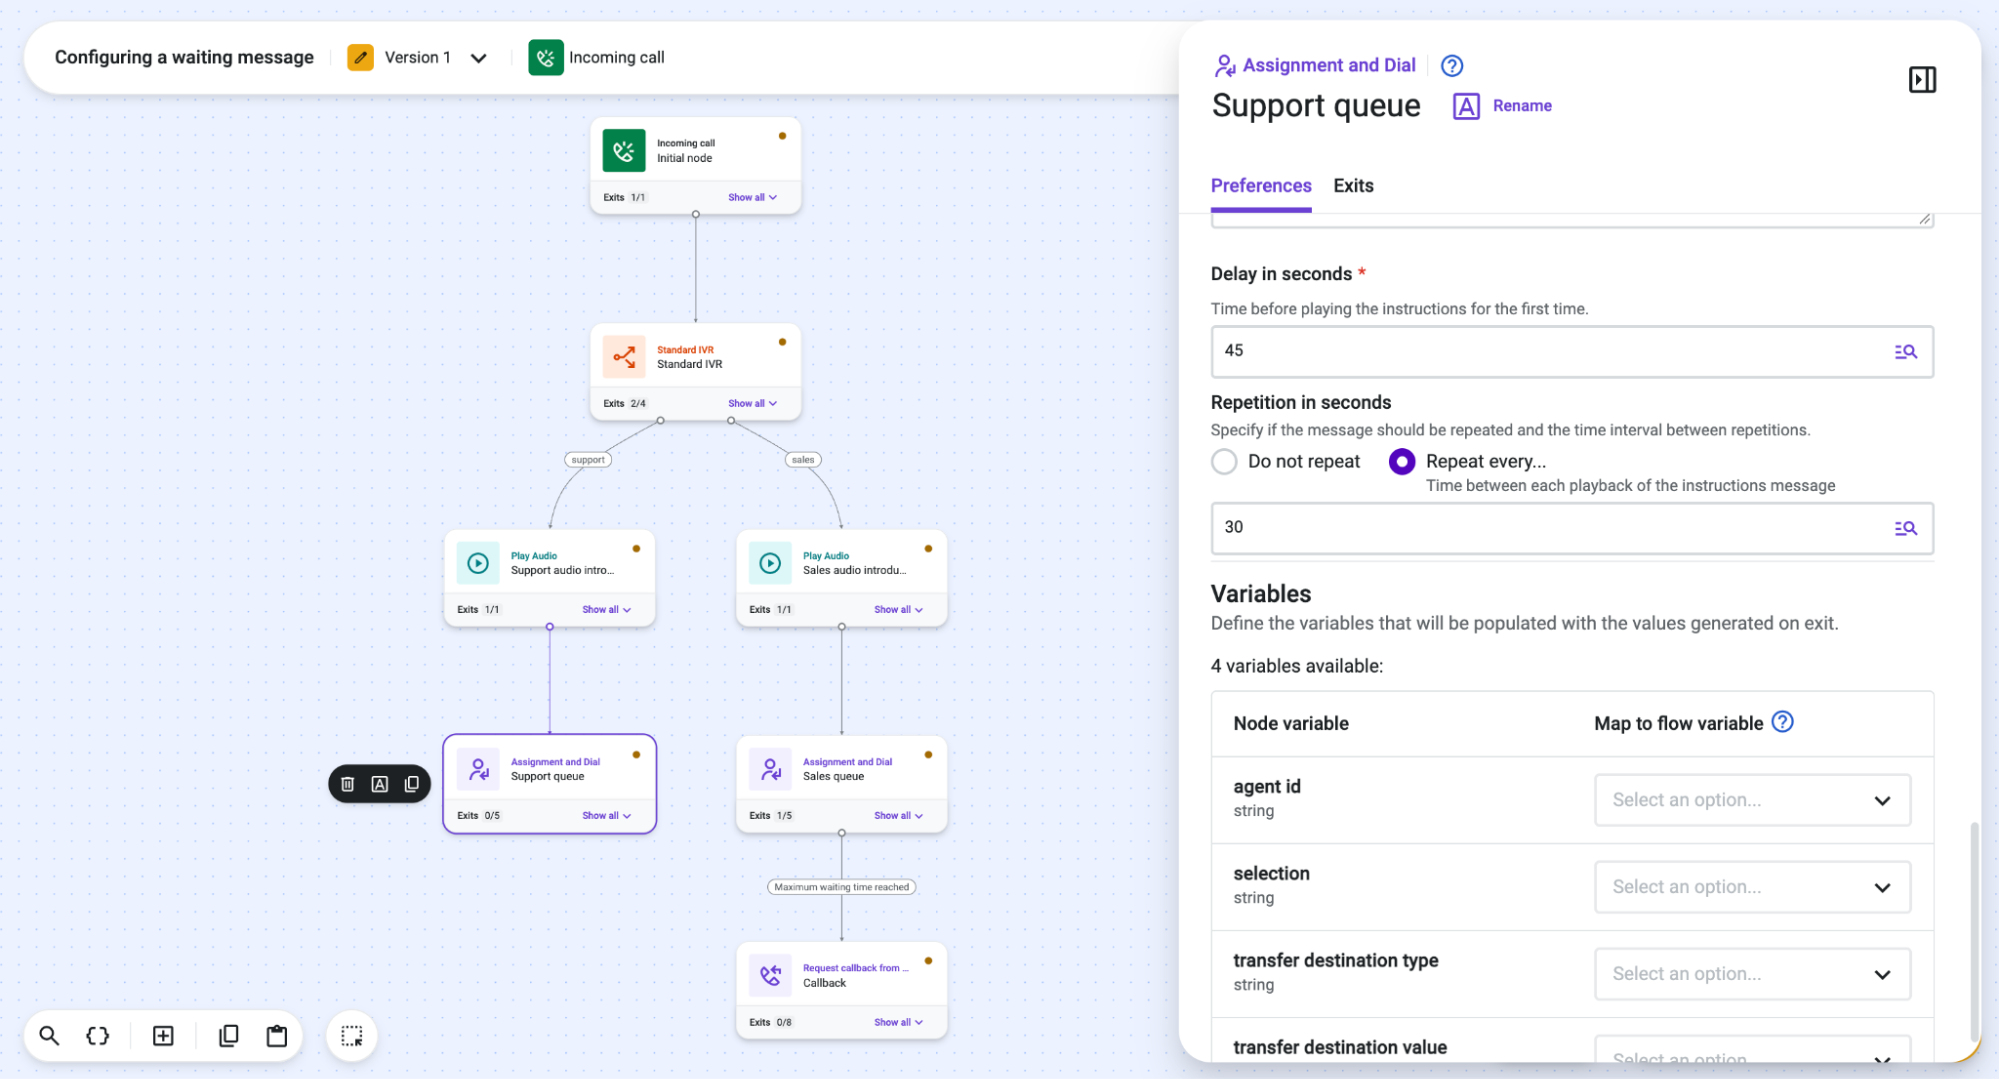This screenshot has width=1999, height=1079.
Task: Click the Assignment and Dial type label
Action: 1329,65
